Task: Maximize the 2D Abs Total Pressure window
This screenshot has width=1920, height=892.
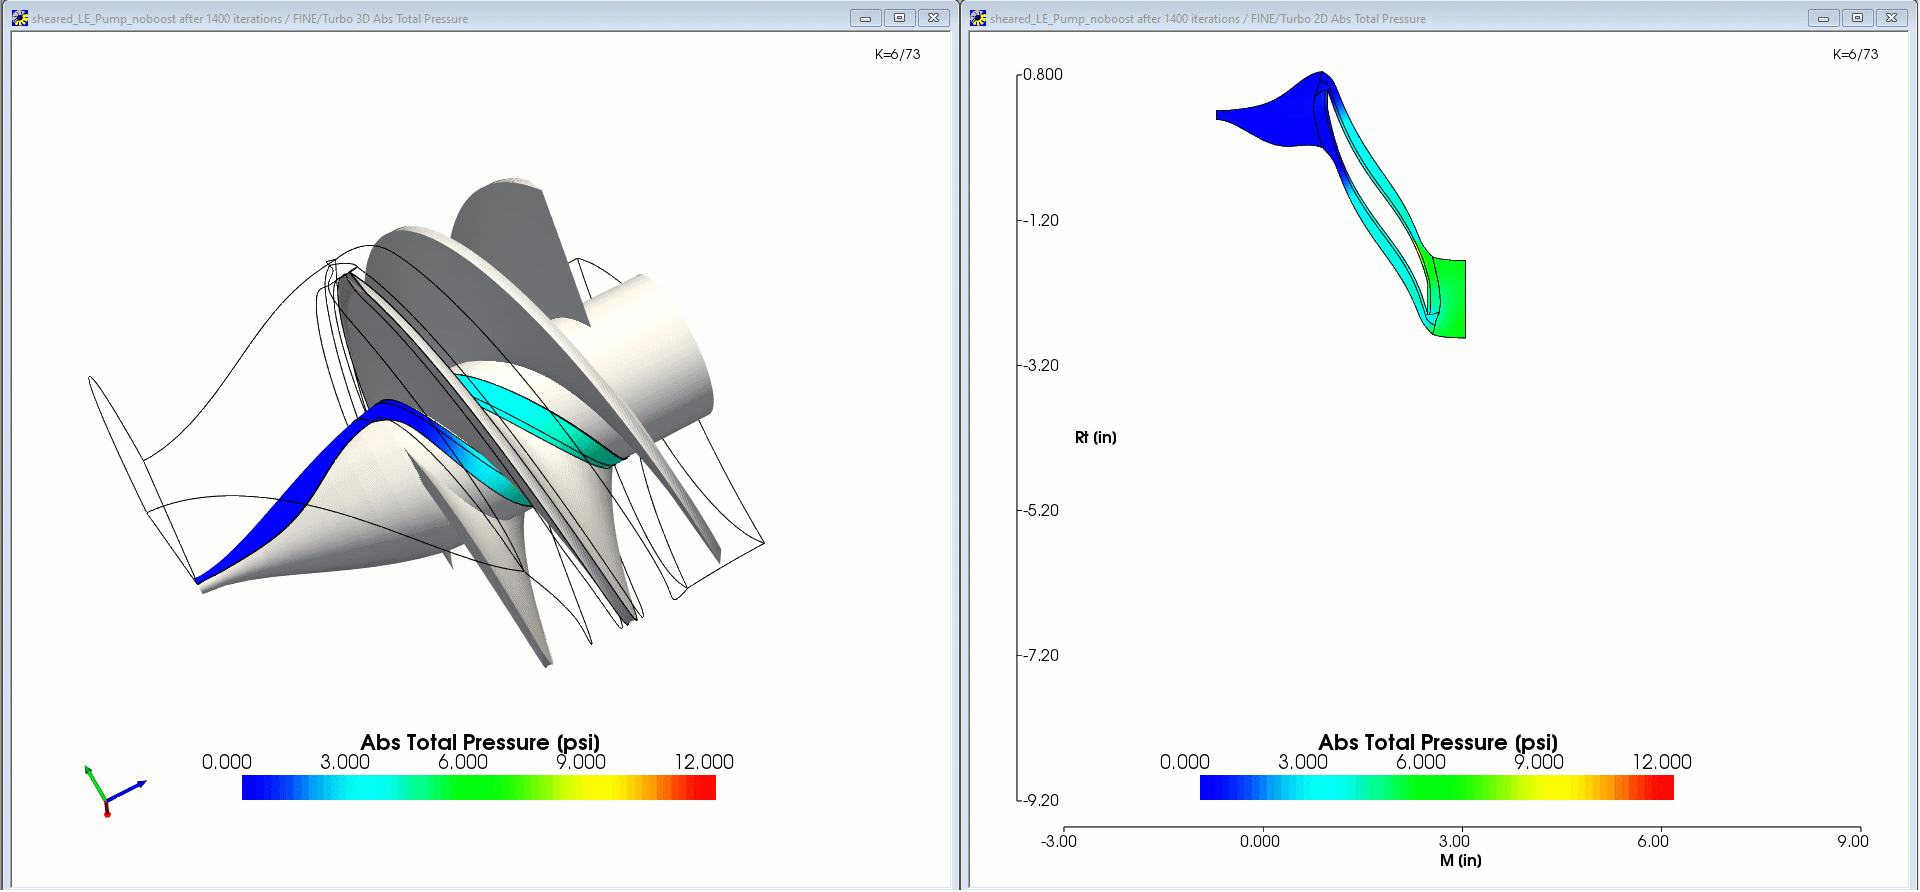Action: (x=1857, y=18)
